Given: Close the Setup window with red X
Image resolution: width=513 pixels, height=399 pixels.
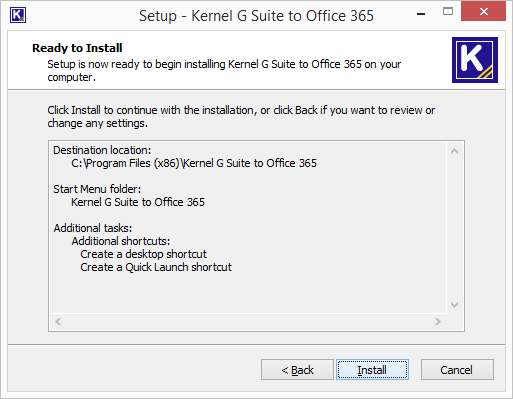Looking at the screenshot, I should click(x=483, y=12).
